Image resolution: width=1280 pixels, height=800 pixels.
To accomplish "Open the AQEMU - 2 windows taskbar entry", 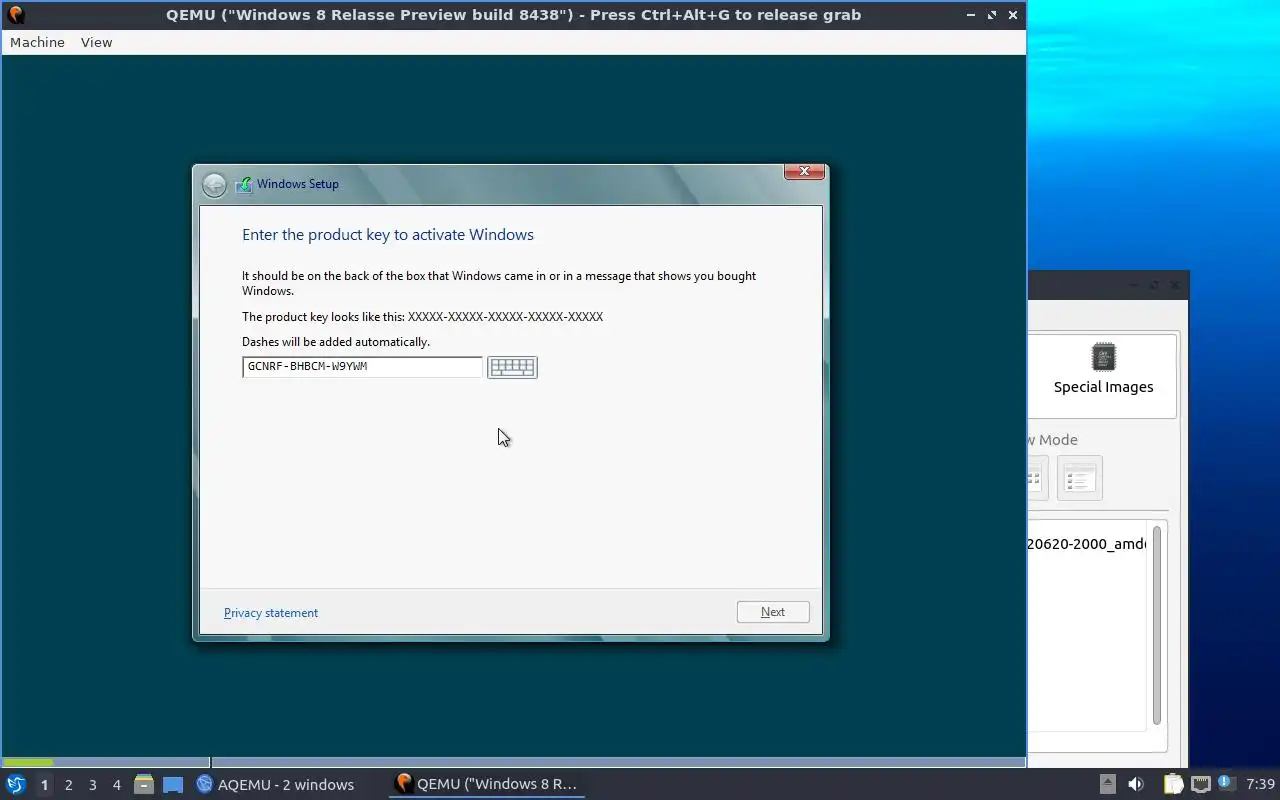I will [275, 785].
